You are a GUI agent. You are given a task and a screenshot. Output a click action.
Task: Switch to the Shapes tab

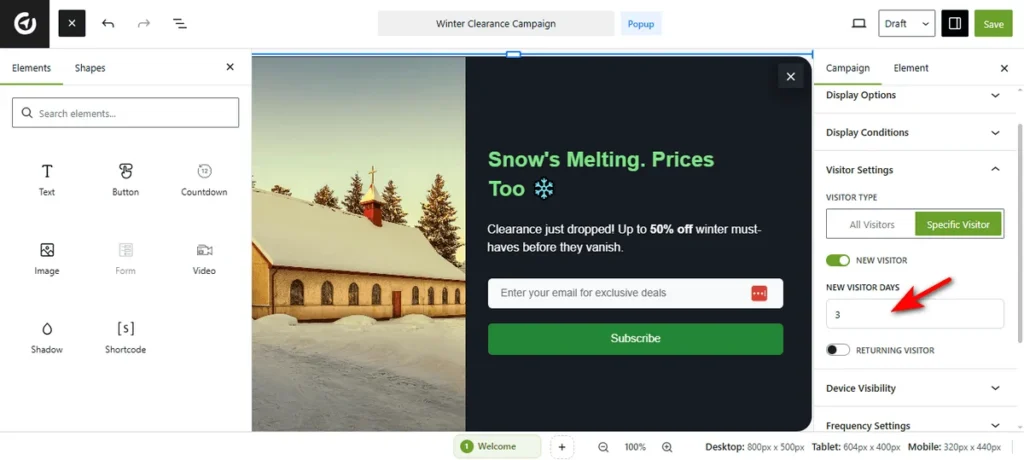pos(89,68)
